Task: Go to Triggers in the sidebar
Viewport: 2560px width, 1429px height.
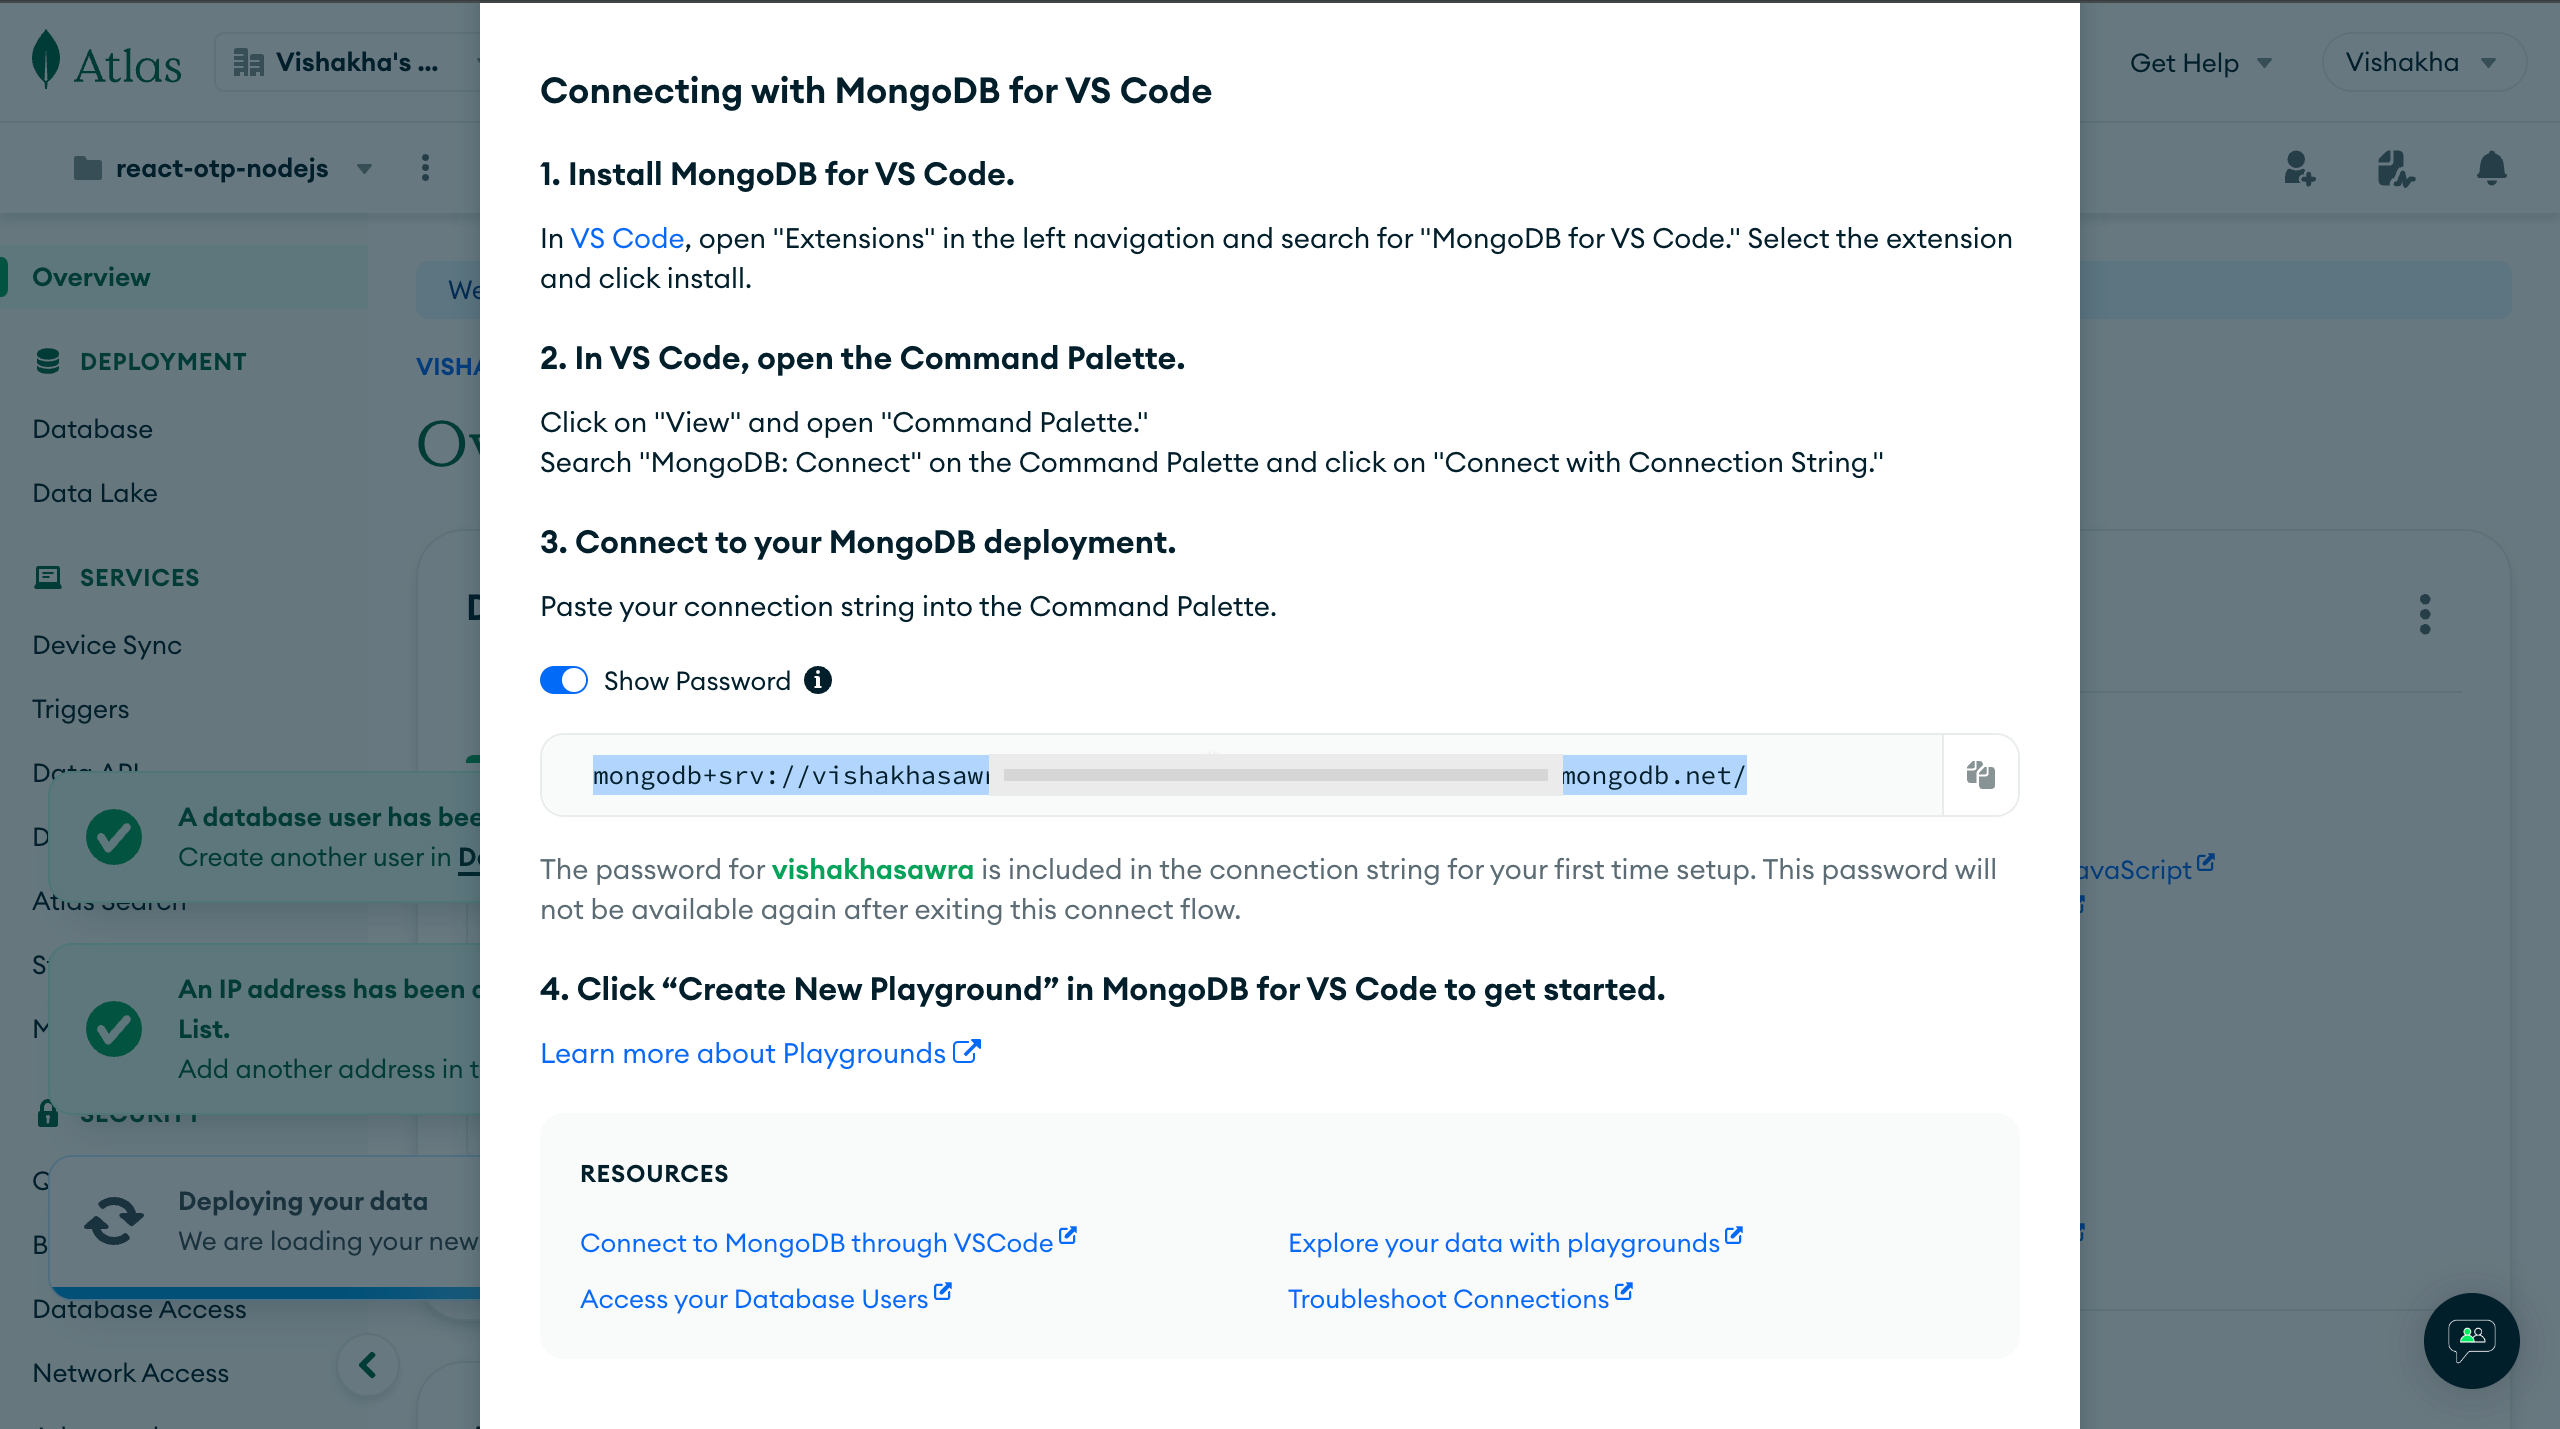Action: pyautogui.click(x=81, y=709)
